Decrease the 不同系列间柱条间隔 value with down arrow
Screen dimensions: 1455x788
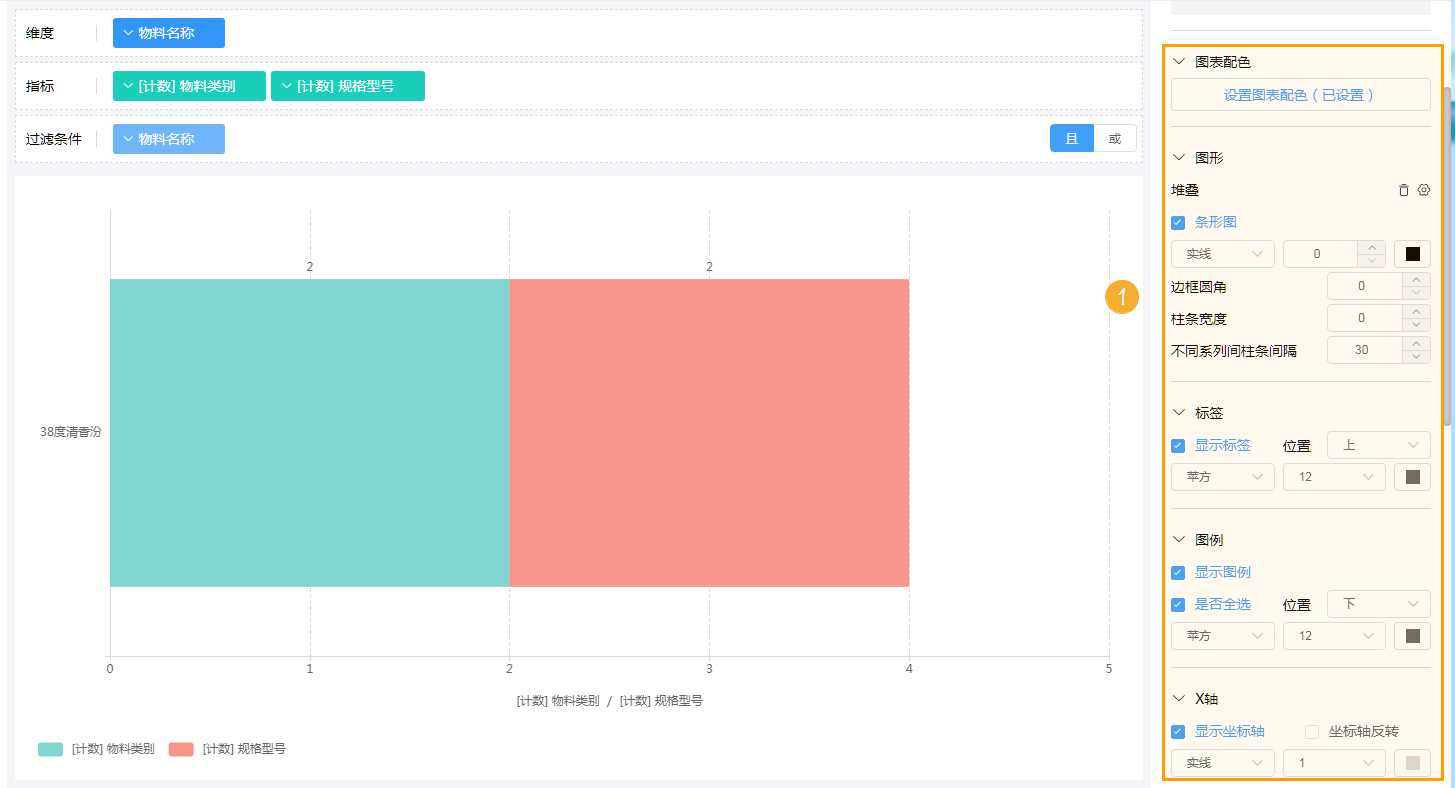pyautogui.click(x=1416, y=357)
